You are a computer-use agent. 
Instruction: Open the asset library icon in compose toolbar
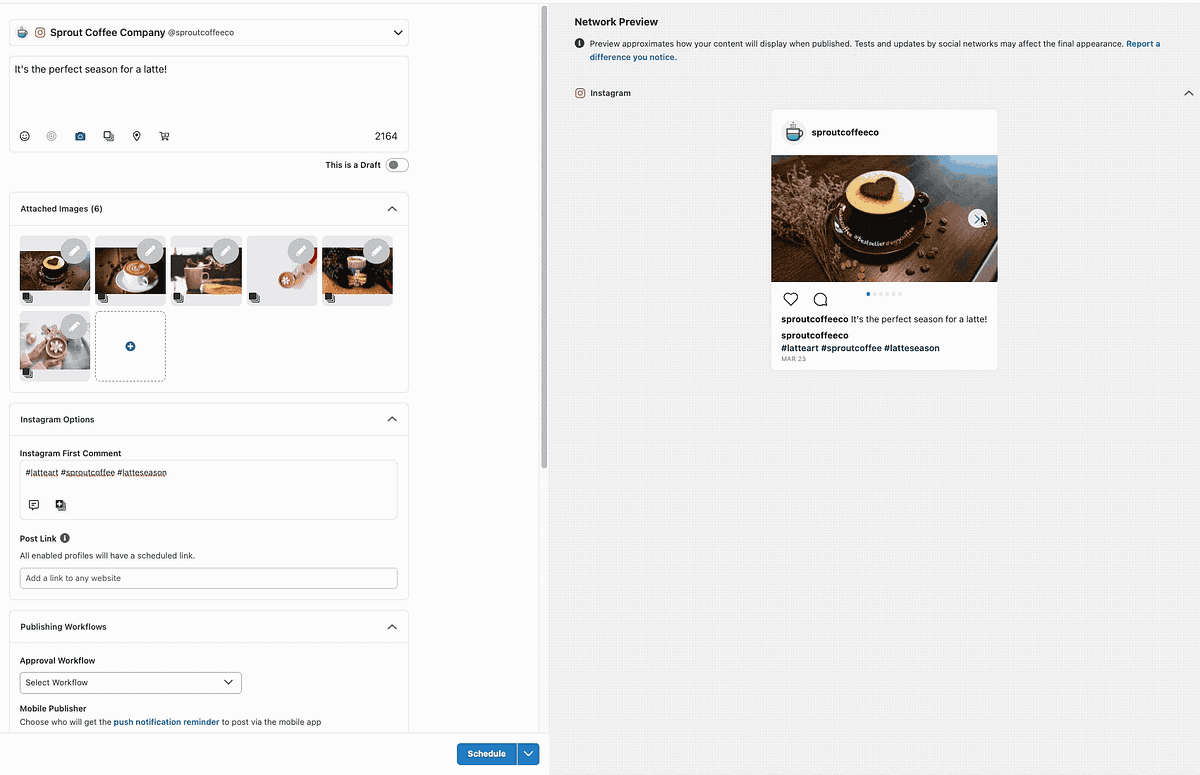click(108, 136)
